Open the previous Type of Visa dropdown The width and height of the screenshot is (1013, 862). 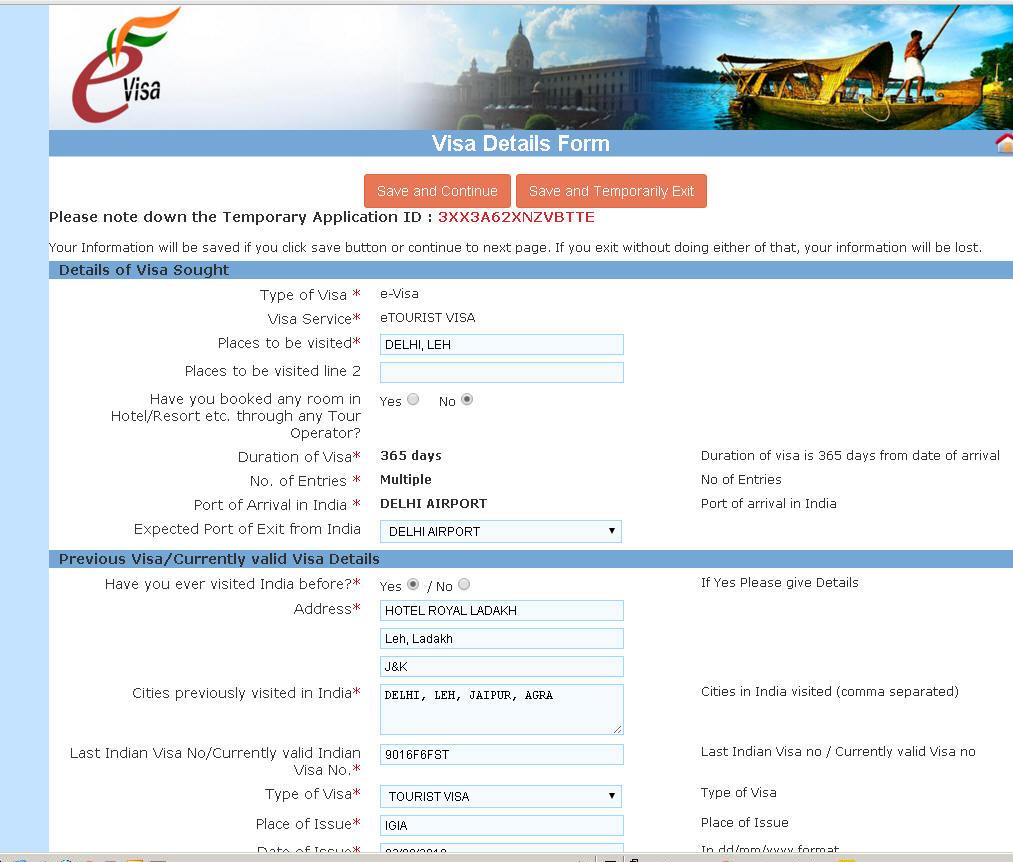(501, 796)
